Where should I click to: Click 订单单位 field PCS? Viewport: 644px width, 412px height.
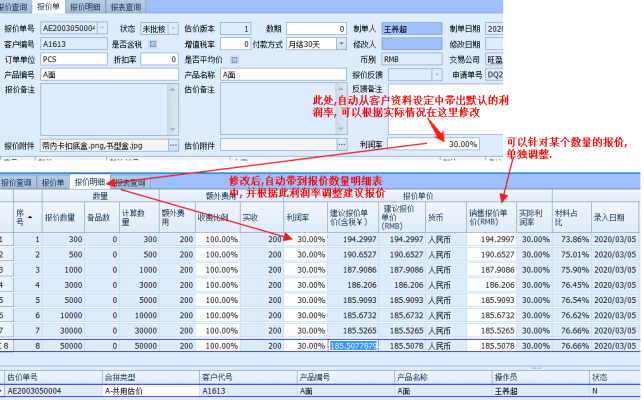coord(74,59)
